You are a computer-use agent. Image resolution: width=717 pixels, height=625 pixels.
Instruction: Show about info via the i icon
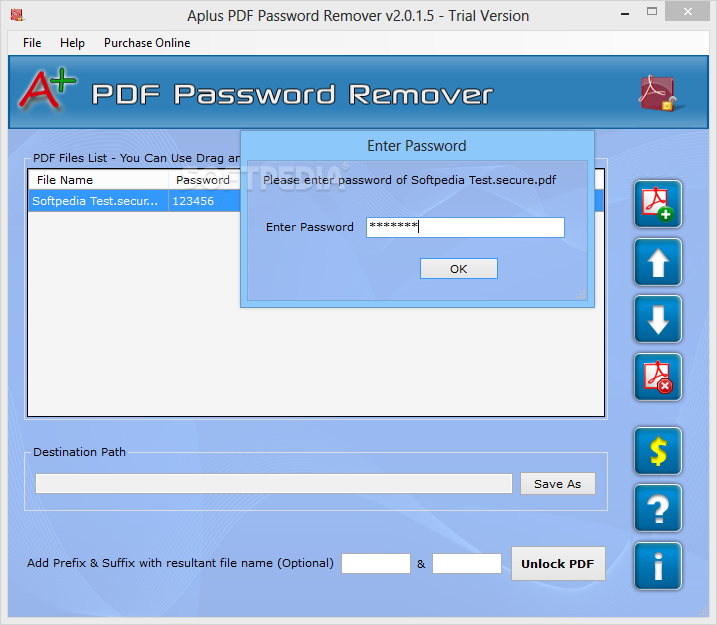tap(658, 566)
